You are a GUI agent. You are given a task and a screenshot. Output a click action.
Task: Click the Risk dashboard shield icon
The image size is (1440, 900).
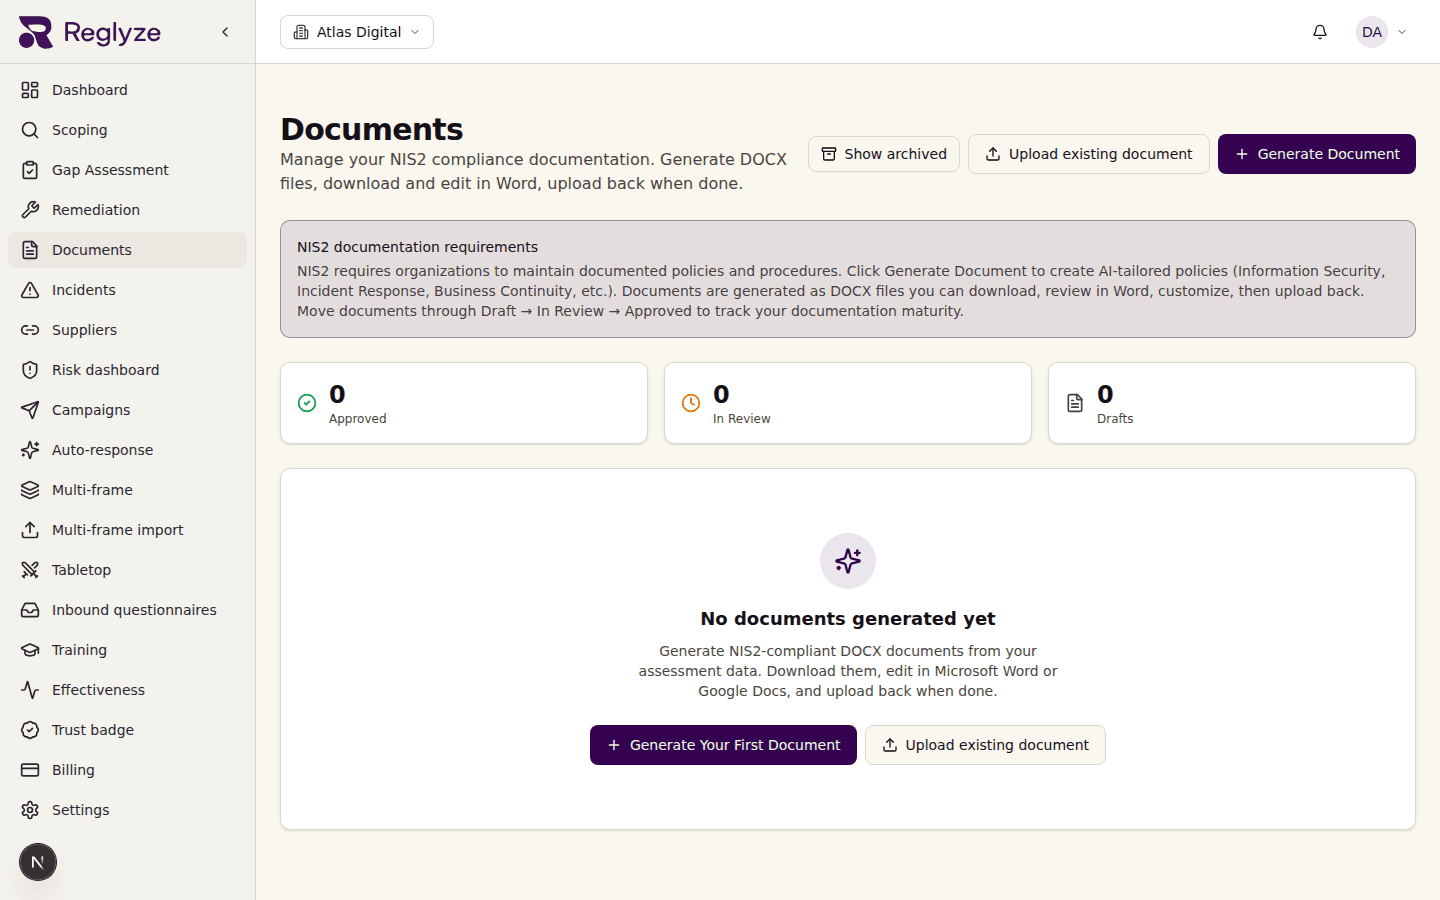(x=30, y=370)
